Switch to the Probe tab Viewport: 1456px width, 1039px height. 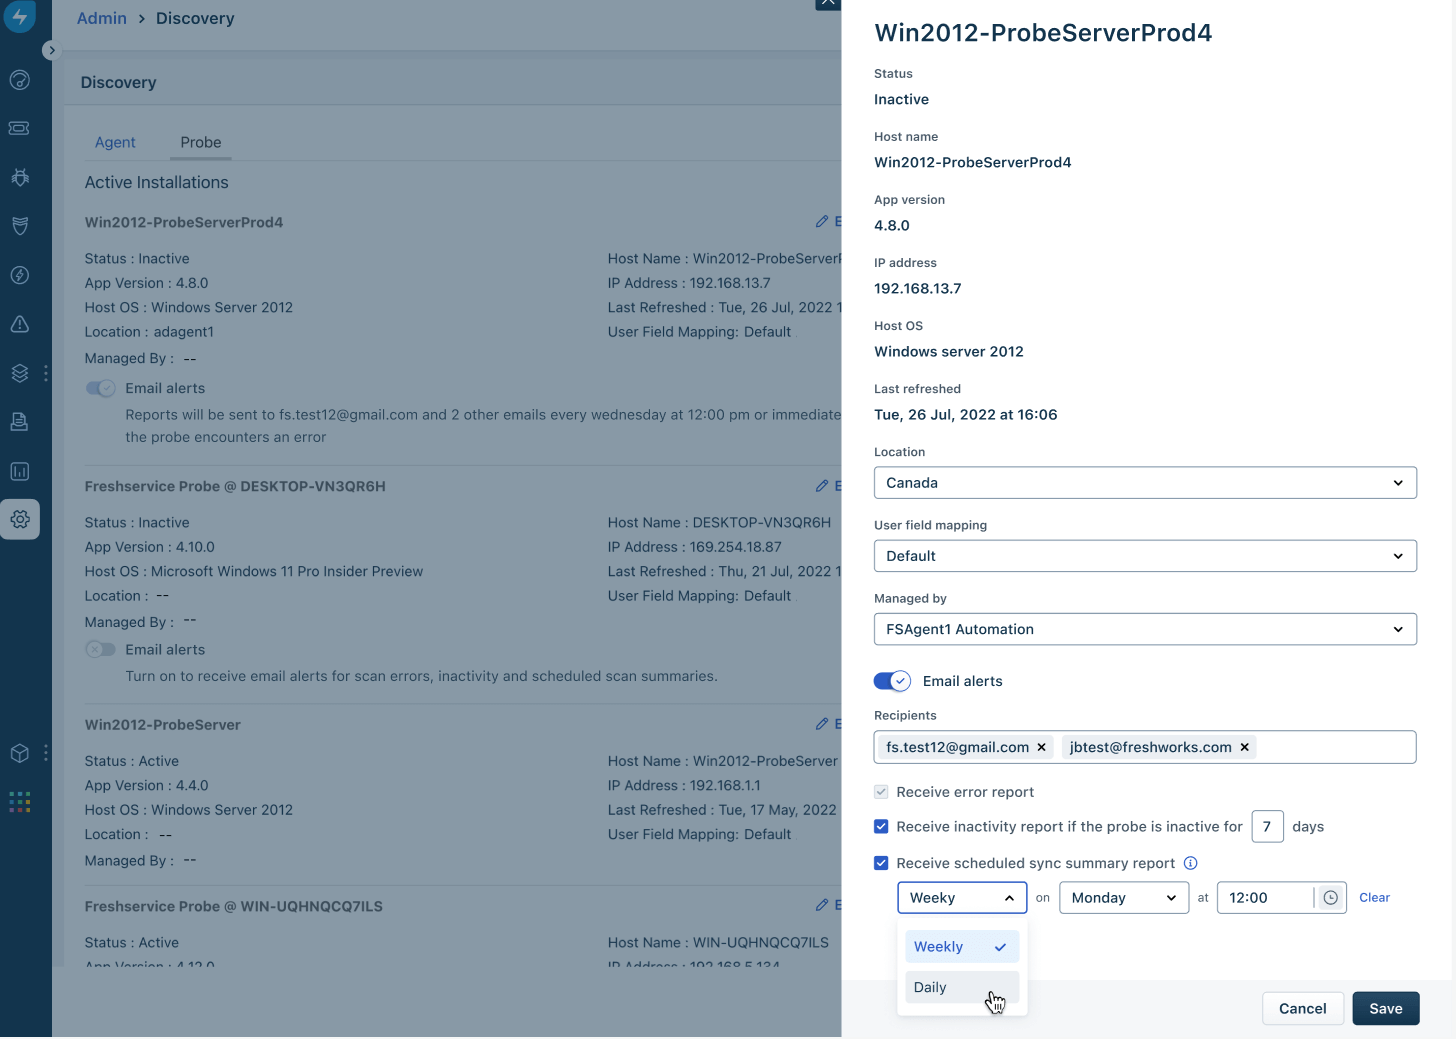pos(201,142)
